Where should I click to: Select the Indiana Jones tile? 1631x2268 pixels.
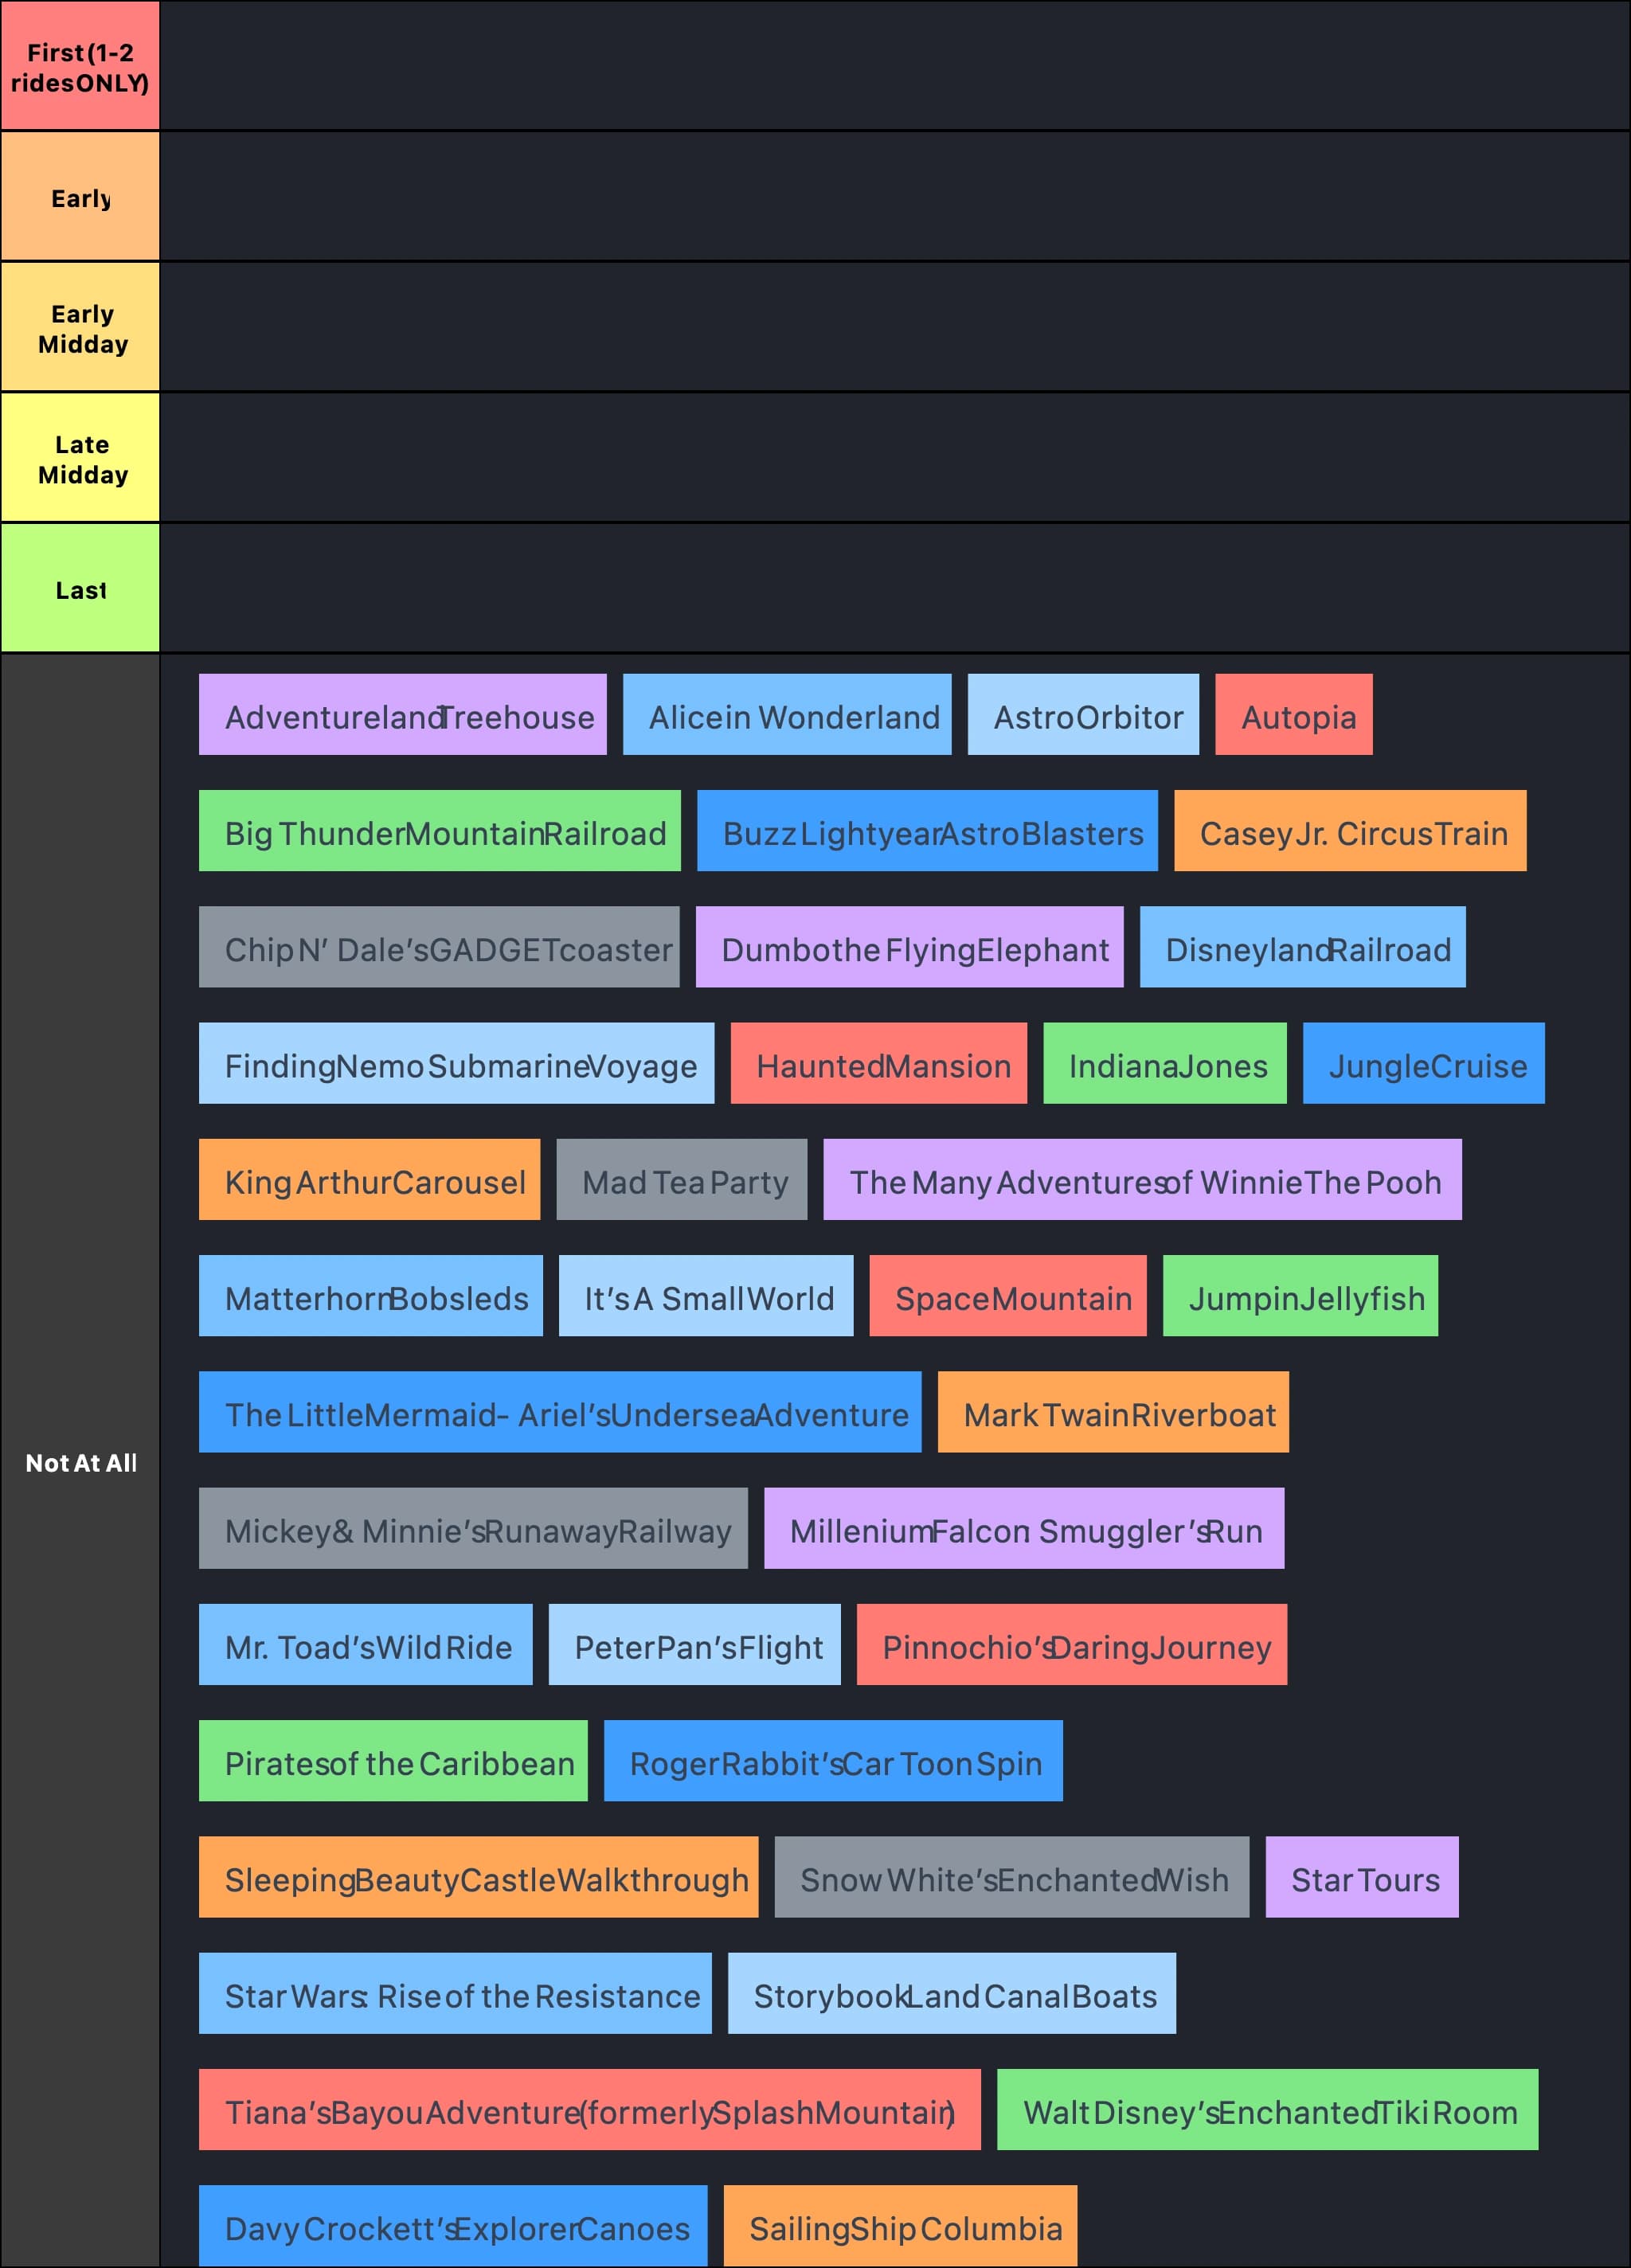1166,1065
